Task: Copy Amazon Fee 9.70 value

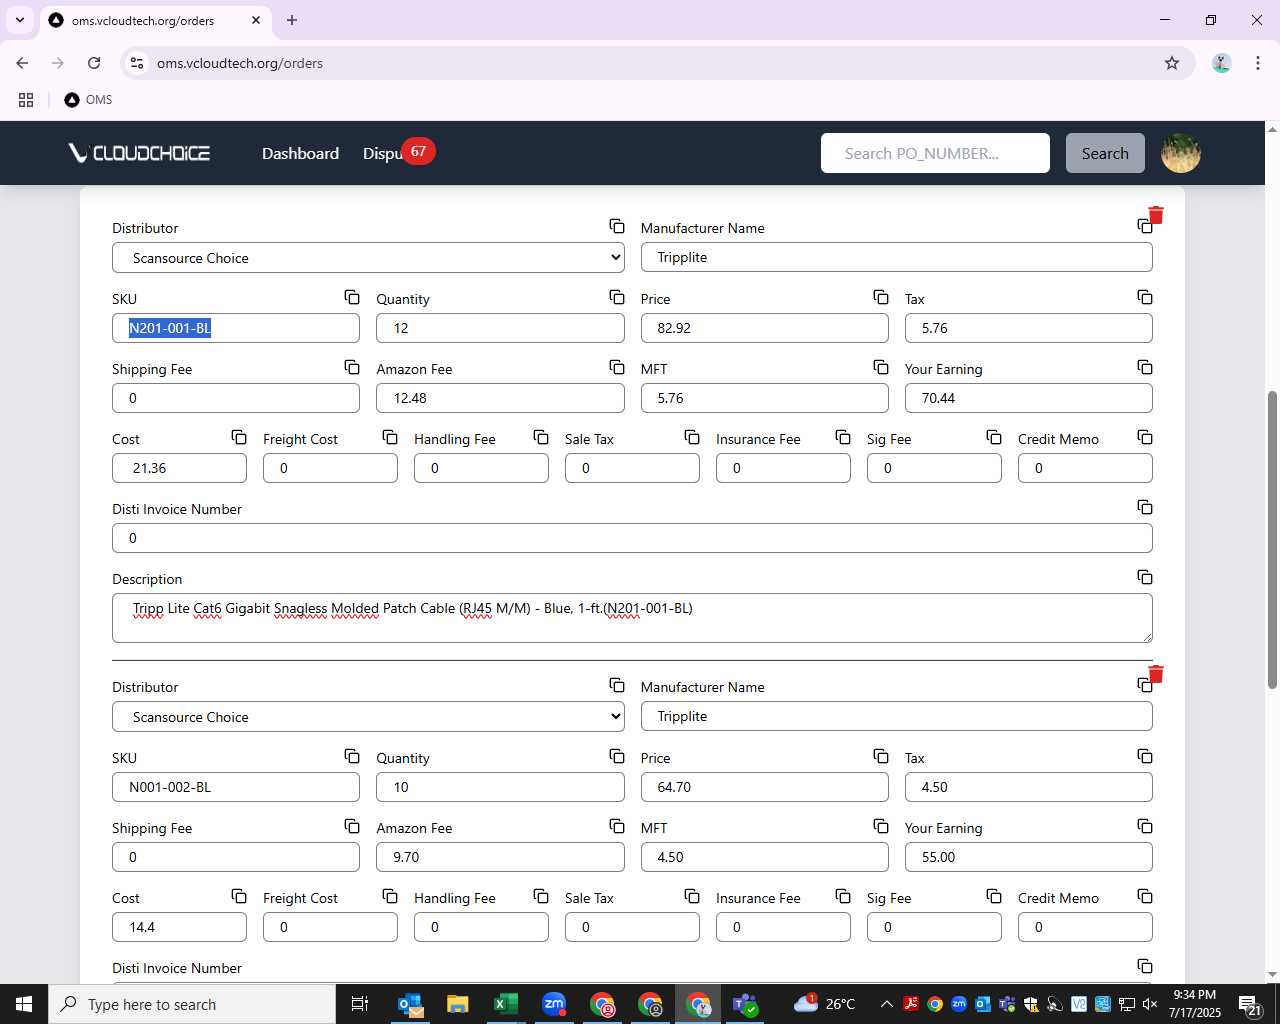Action: tap(617, 826)
